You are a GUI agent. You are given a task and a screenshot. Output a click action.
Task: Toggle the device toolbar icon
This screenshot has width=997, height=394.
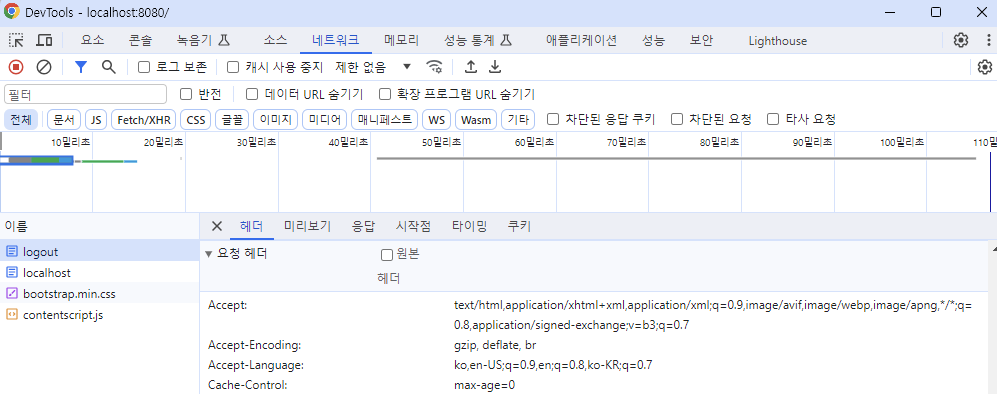point(44,41)
